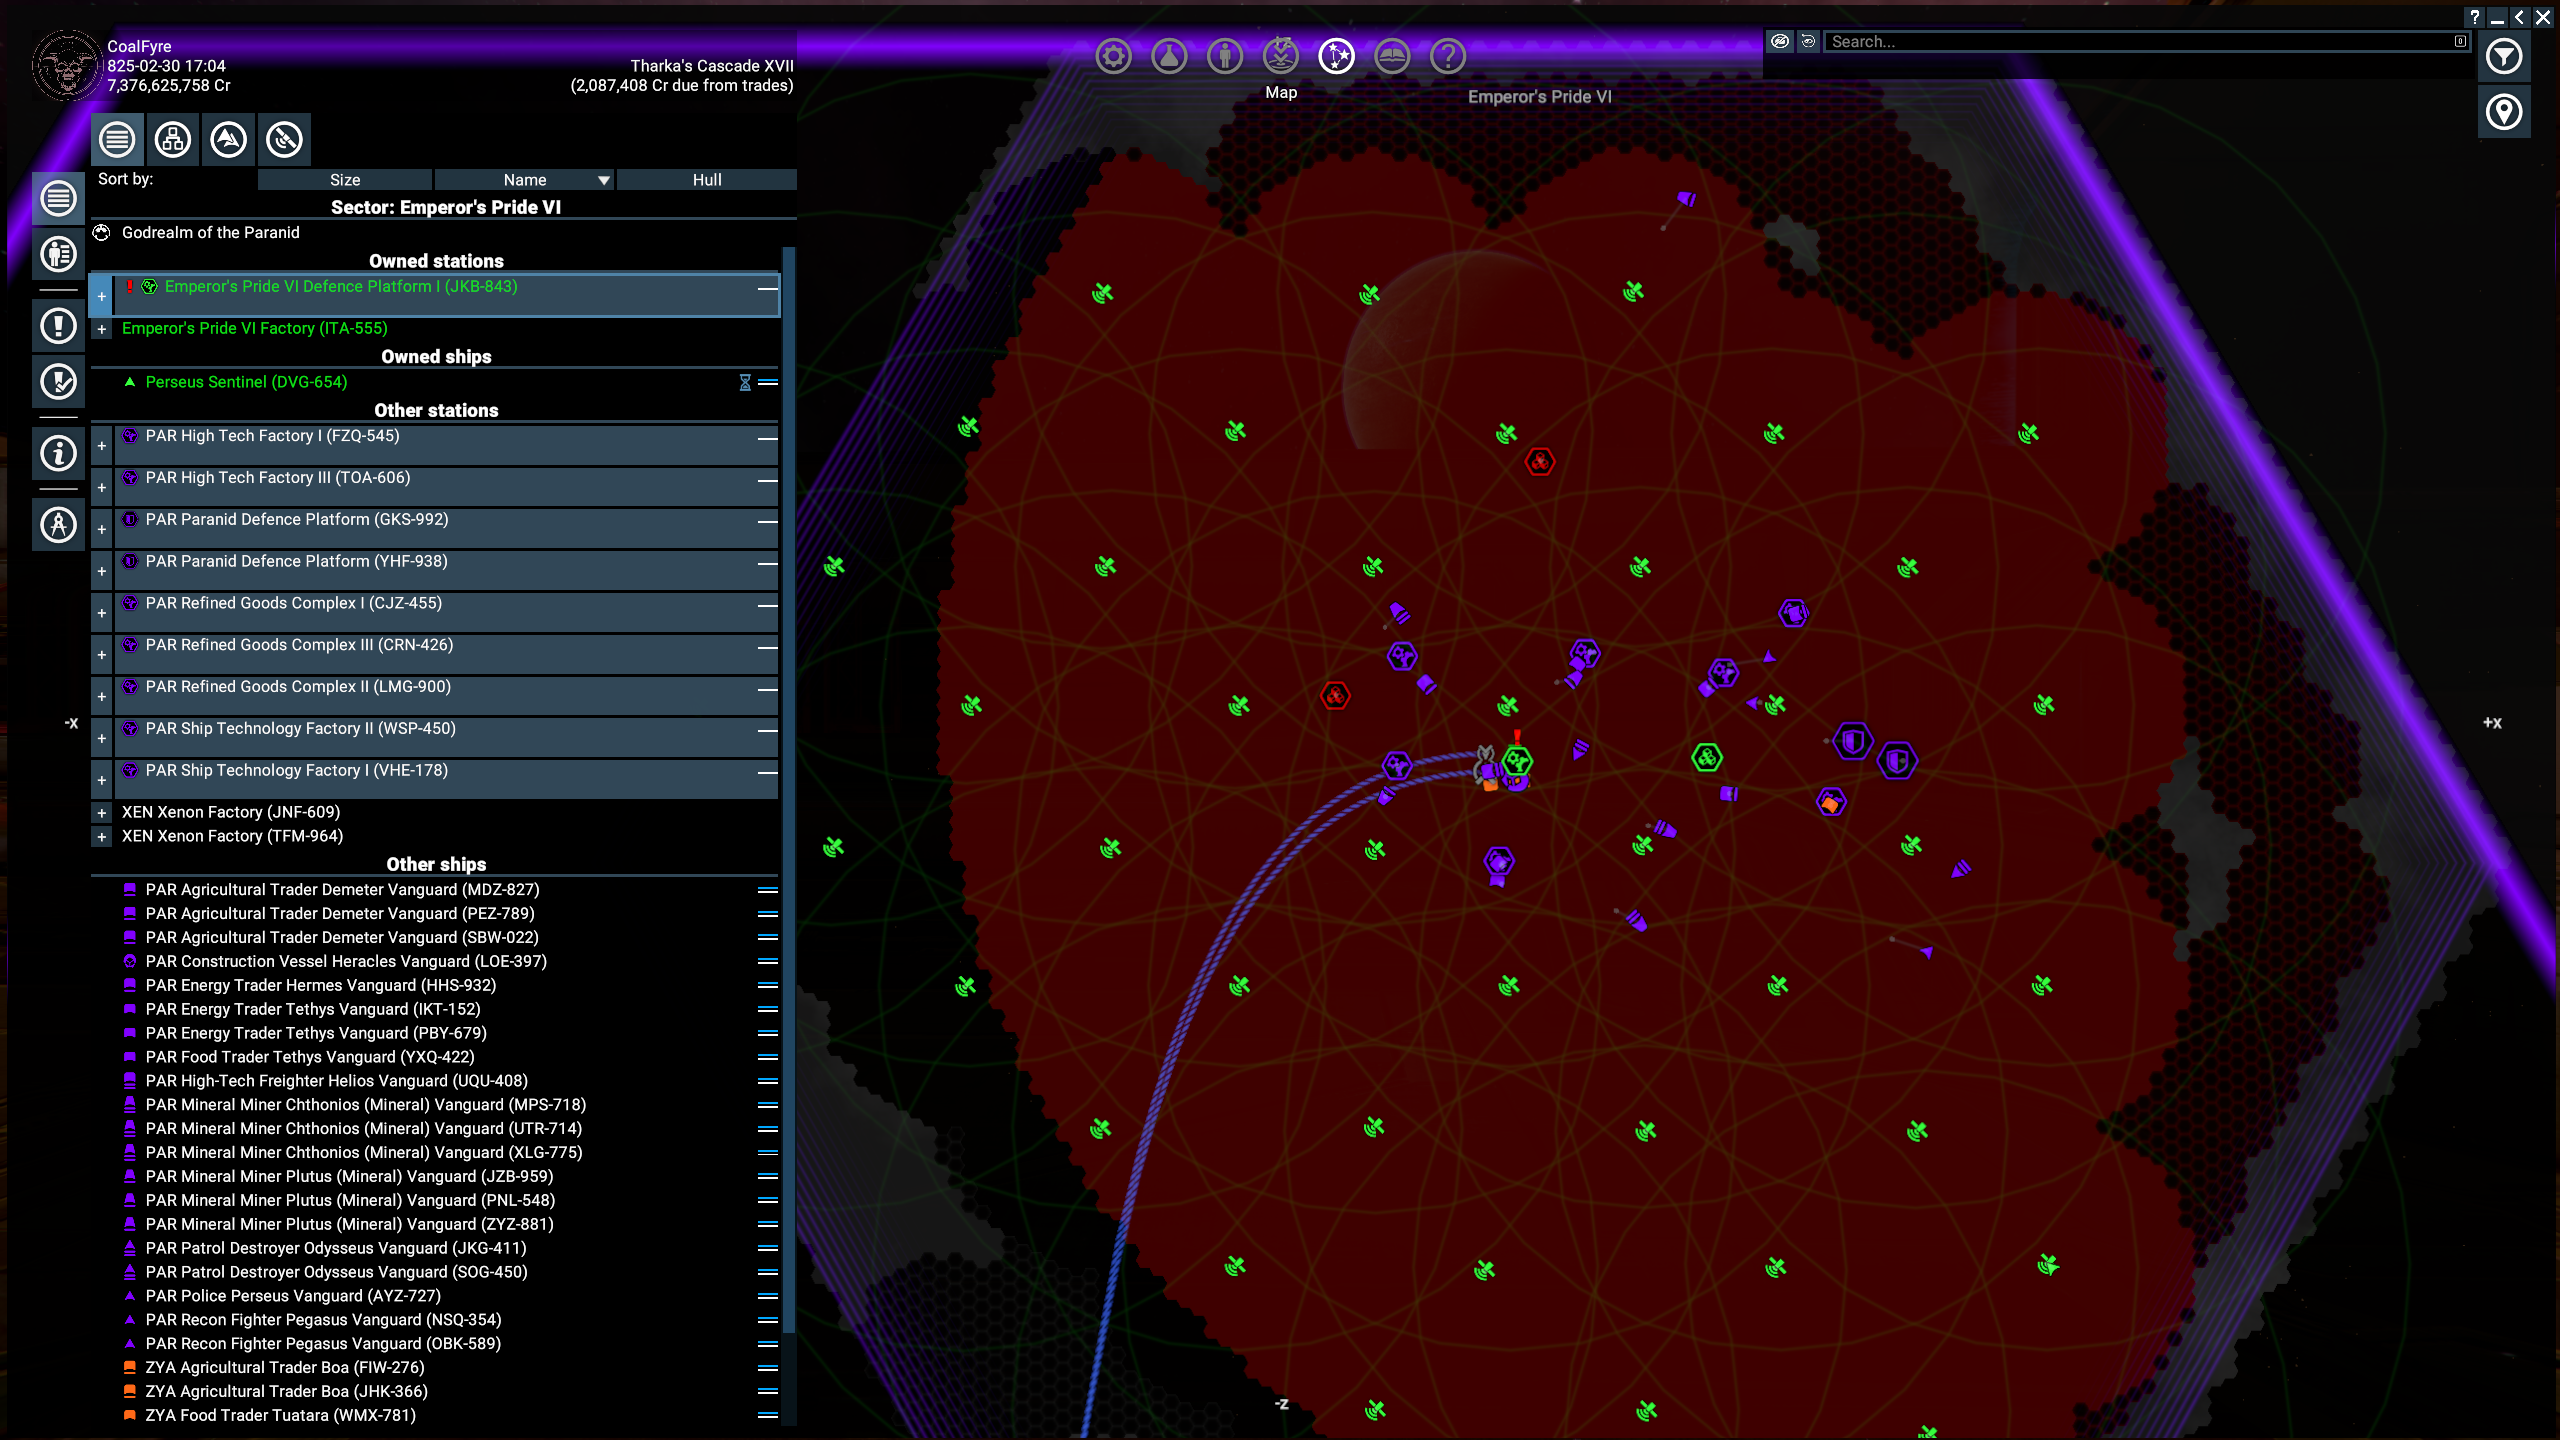Toggle the crossed-out eye visibility button by search

click(1780, 42)
